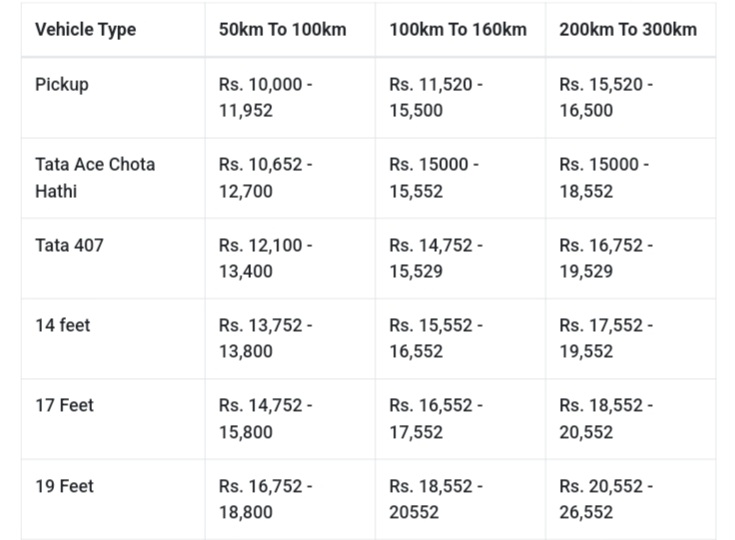Click 17 Feet price Rs. 16,552 - 17,552
The width and height of the screenshot is (735, 540).
pyautogui.click(x=436, y=419)
